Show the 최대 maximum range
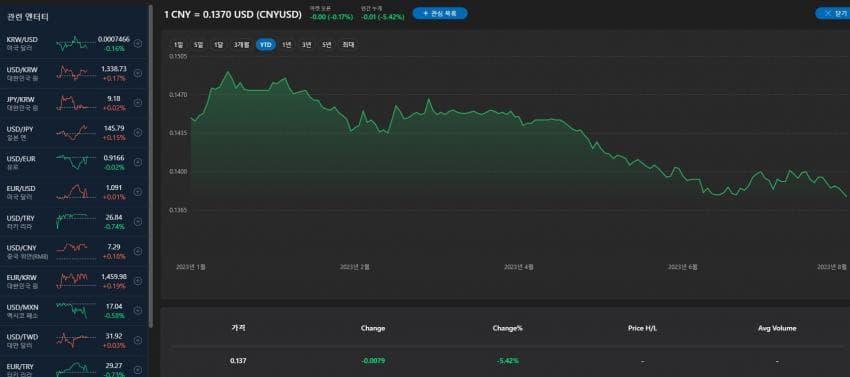The image size is (850, 377). (x=347, y=45)
